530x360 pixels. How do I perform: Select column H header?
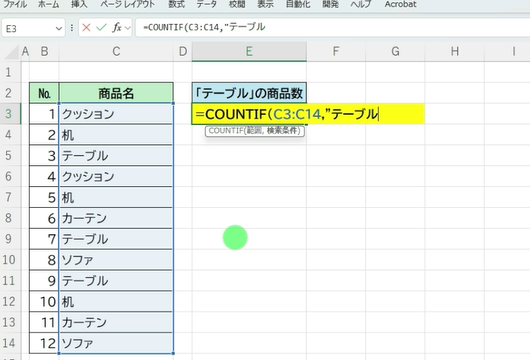(455, 52)
